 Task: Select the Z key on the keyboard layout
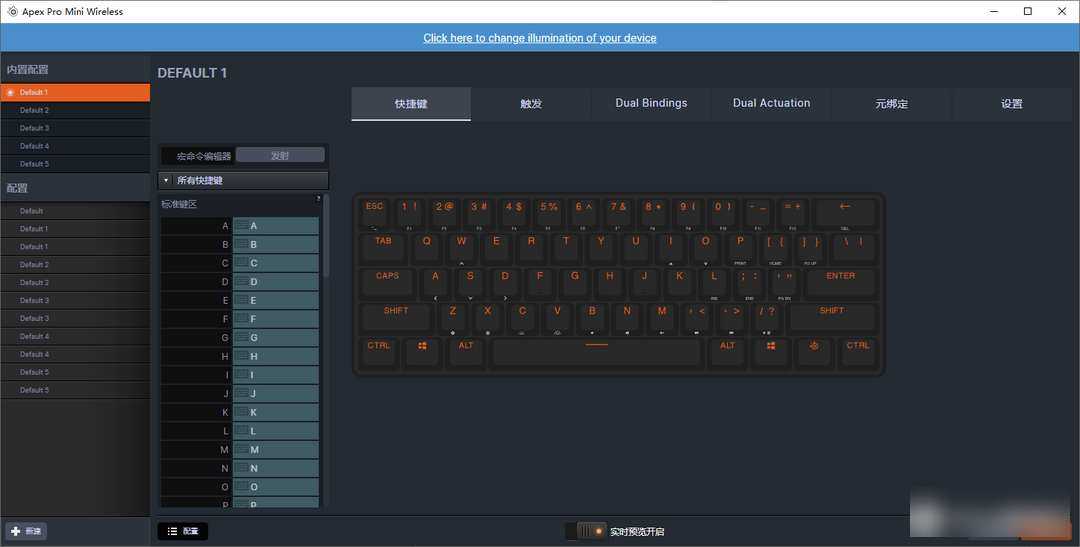453,318
